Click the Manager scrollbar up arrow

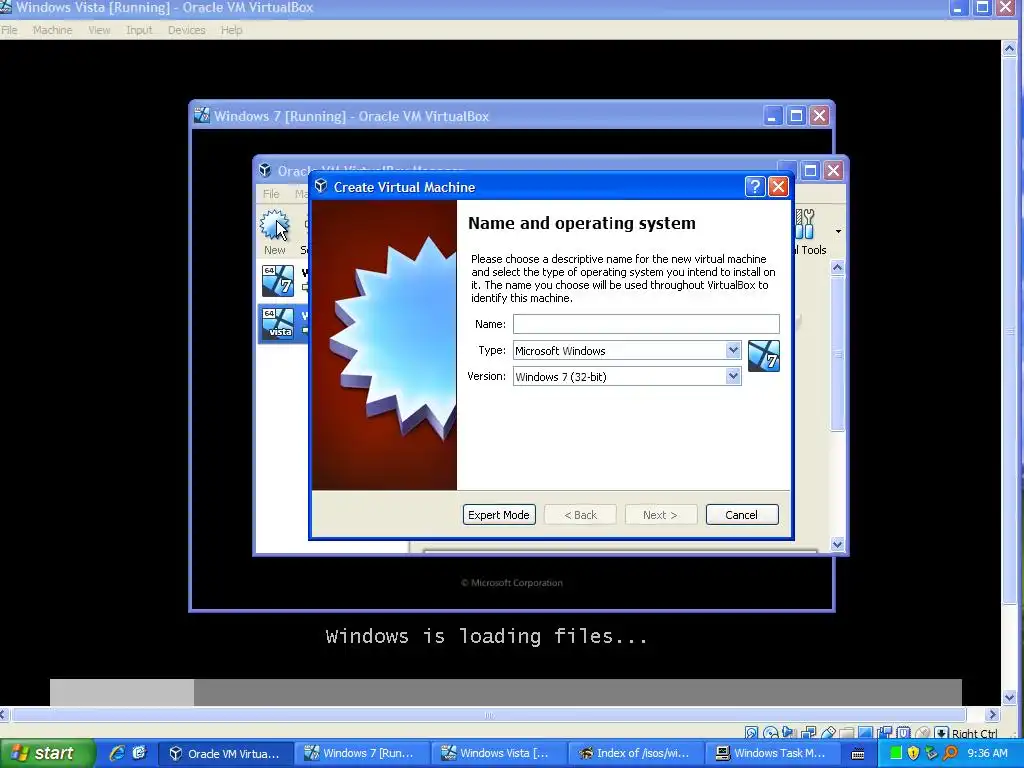pyautogui.click(x=837, y=268)
